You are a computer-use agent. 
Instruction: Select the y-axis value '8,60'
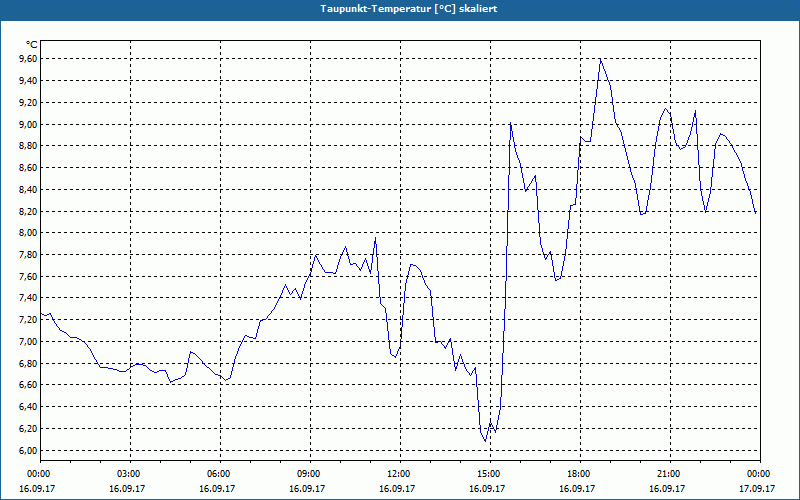(28, 168)
